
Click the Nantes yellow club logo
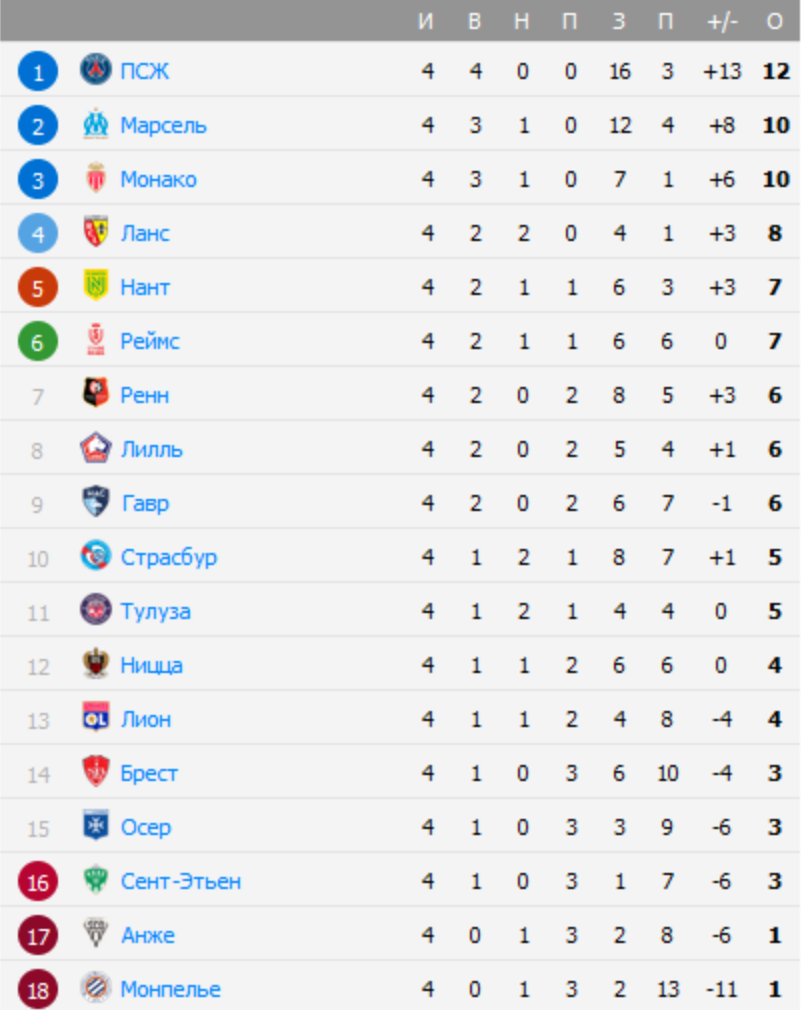(x=96, y=287)
